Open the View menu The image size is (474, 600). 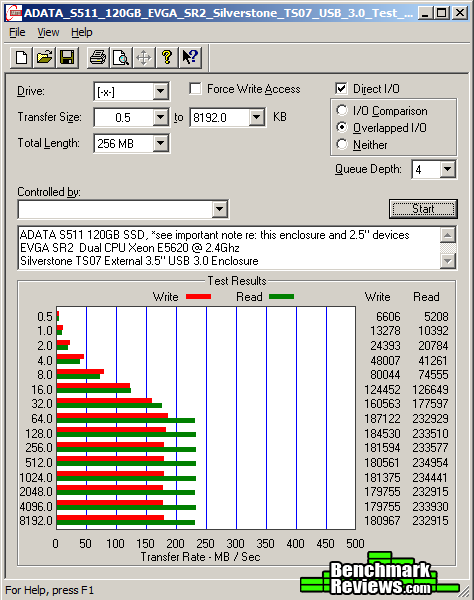(48, 33)
